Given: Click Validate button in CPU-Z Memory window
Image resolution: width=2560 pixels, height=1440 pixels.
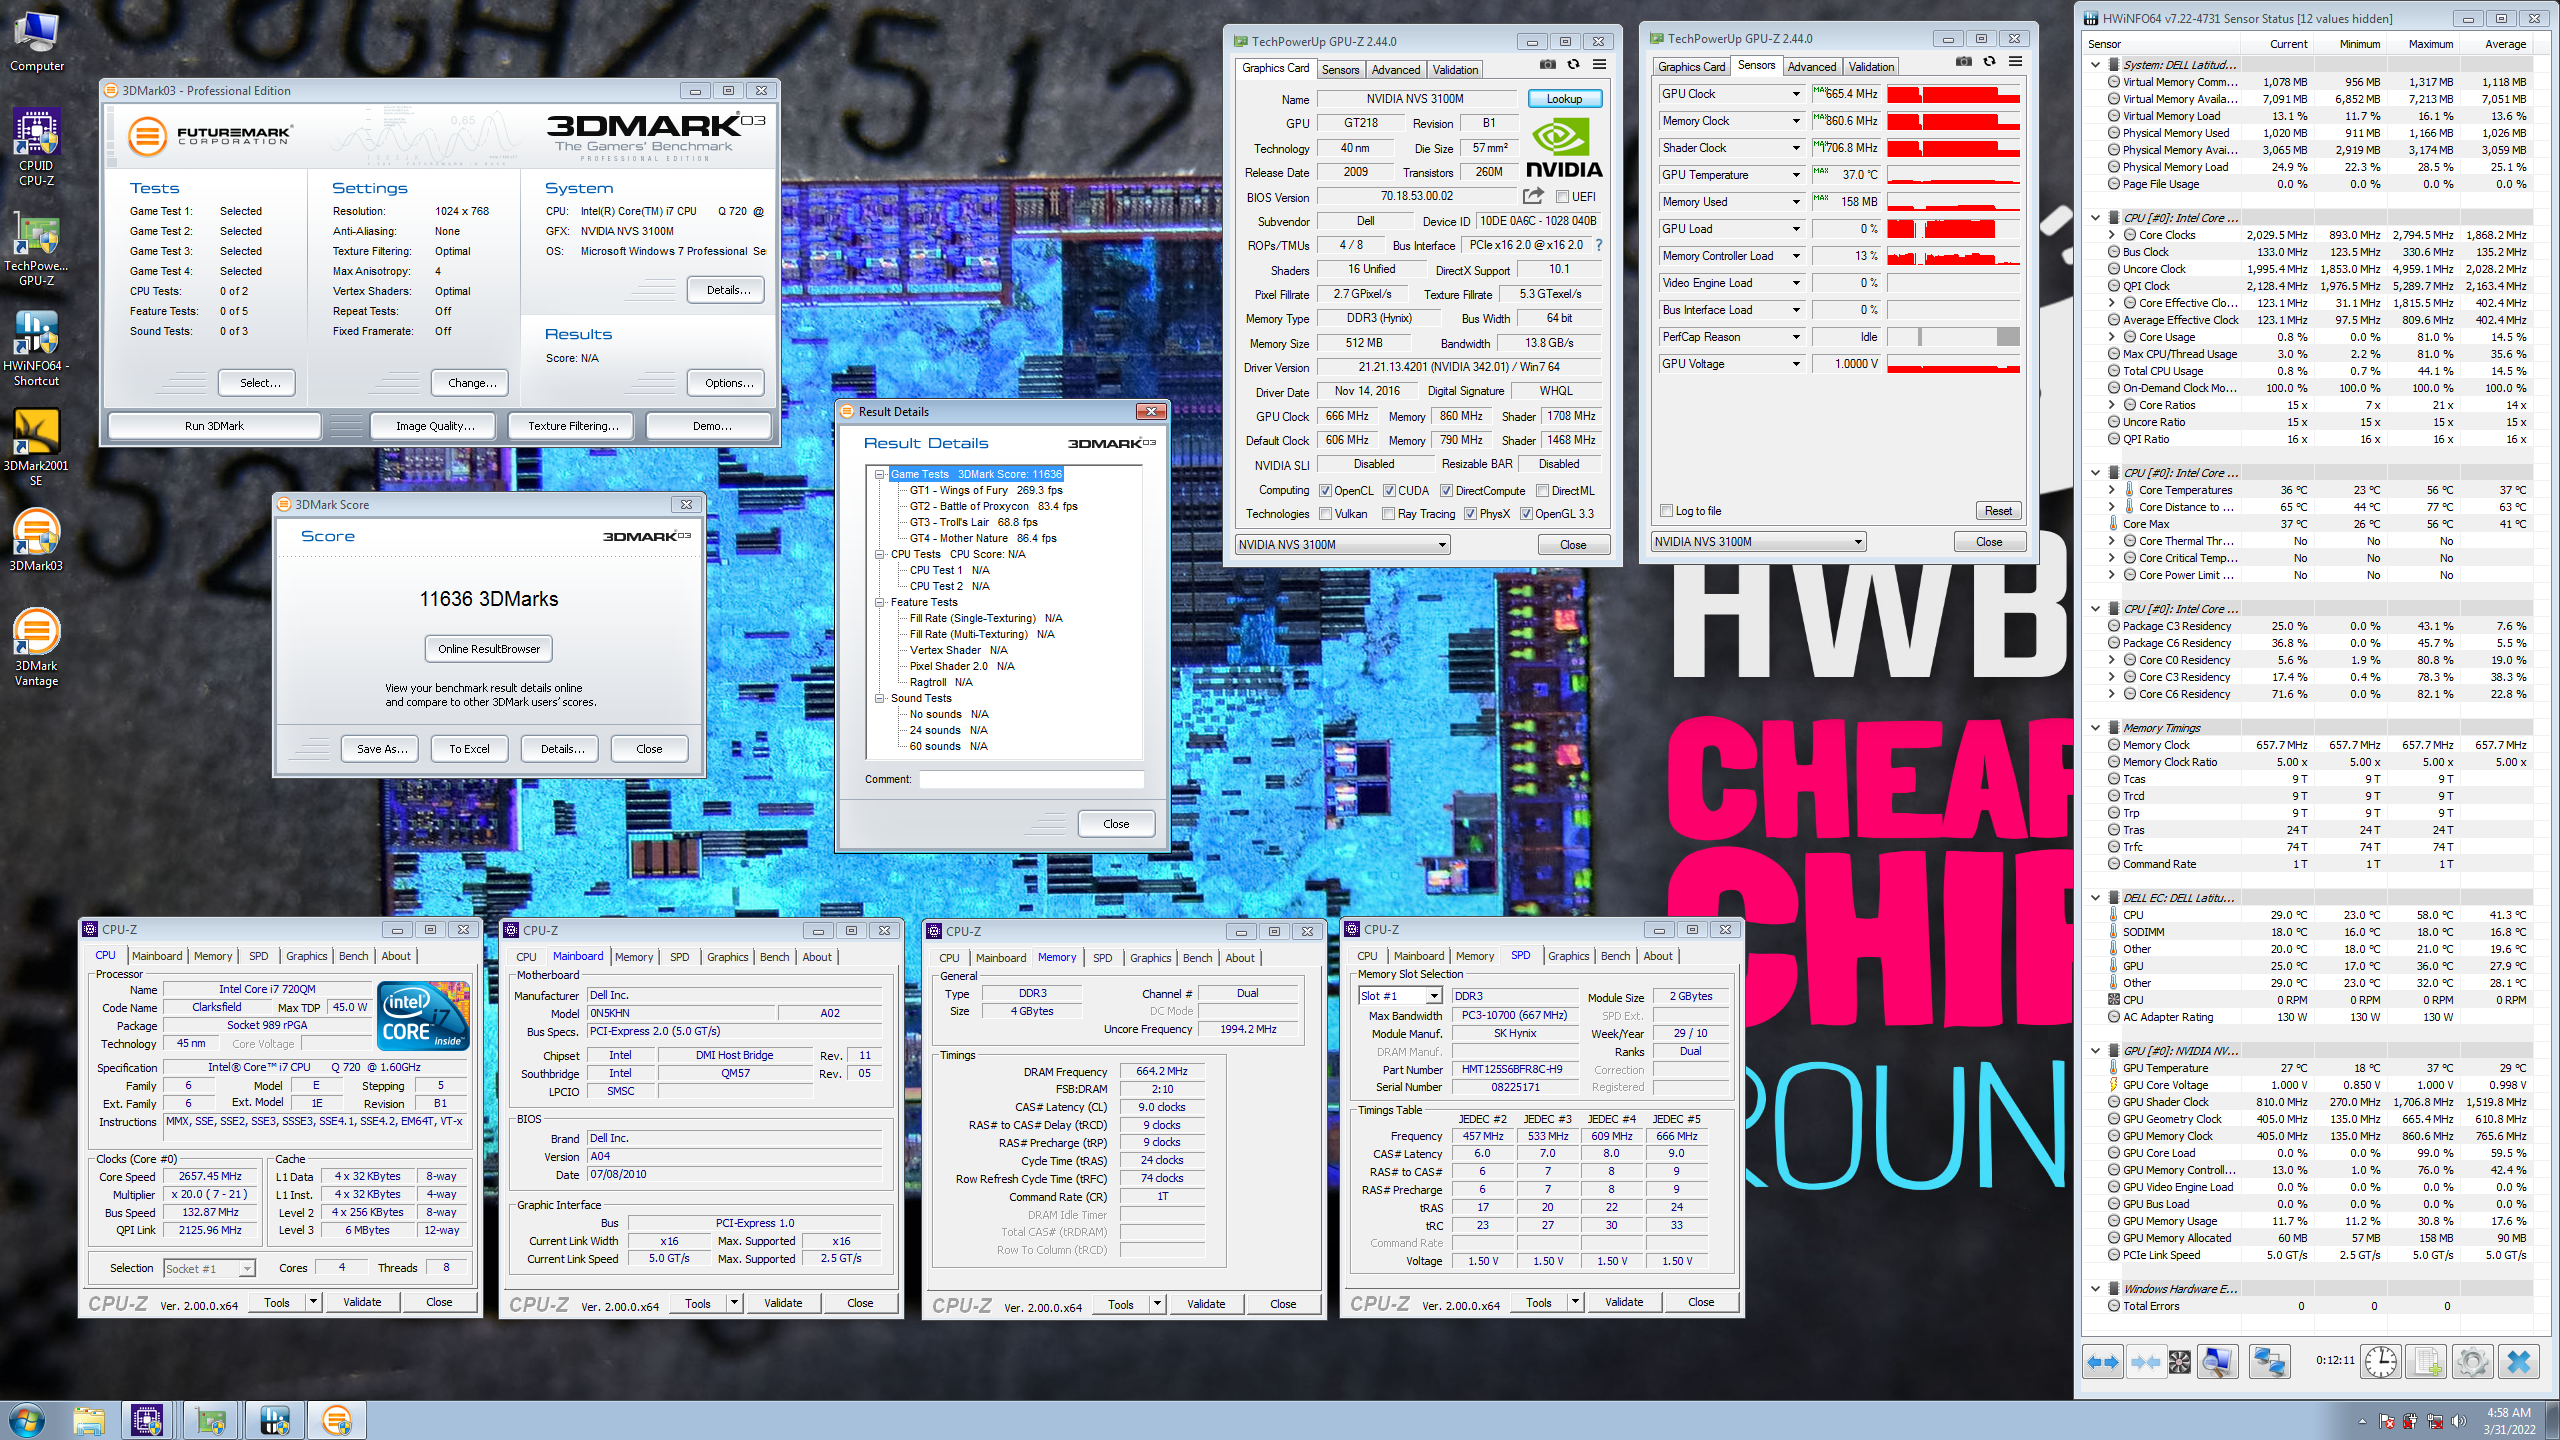Looking at the screenshot, I should pyautogui.click(x=1205, y=1304).
